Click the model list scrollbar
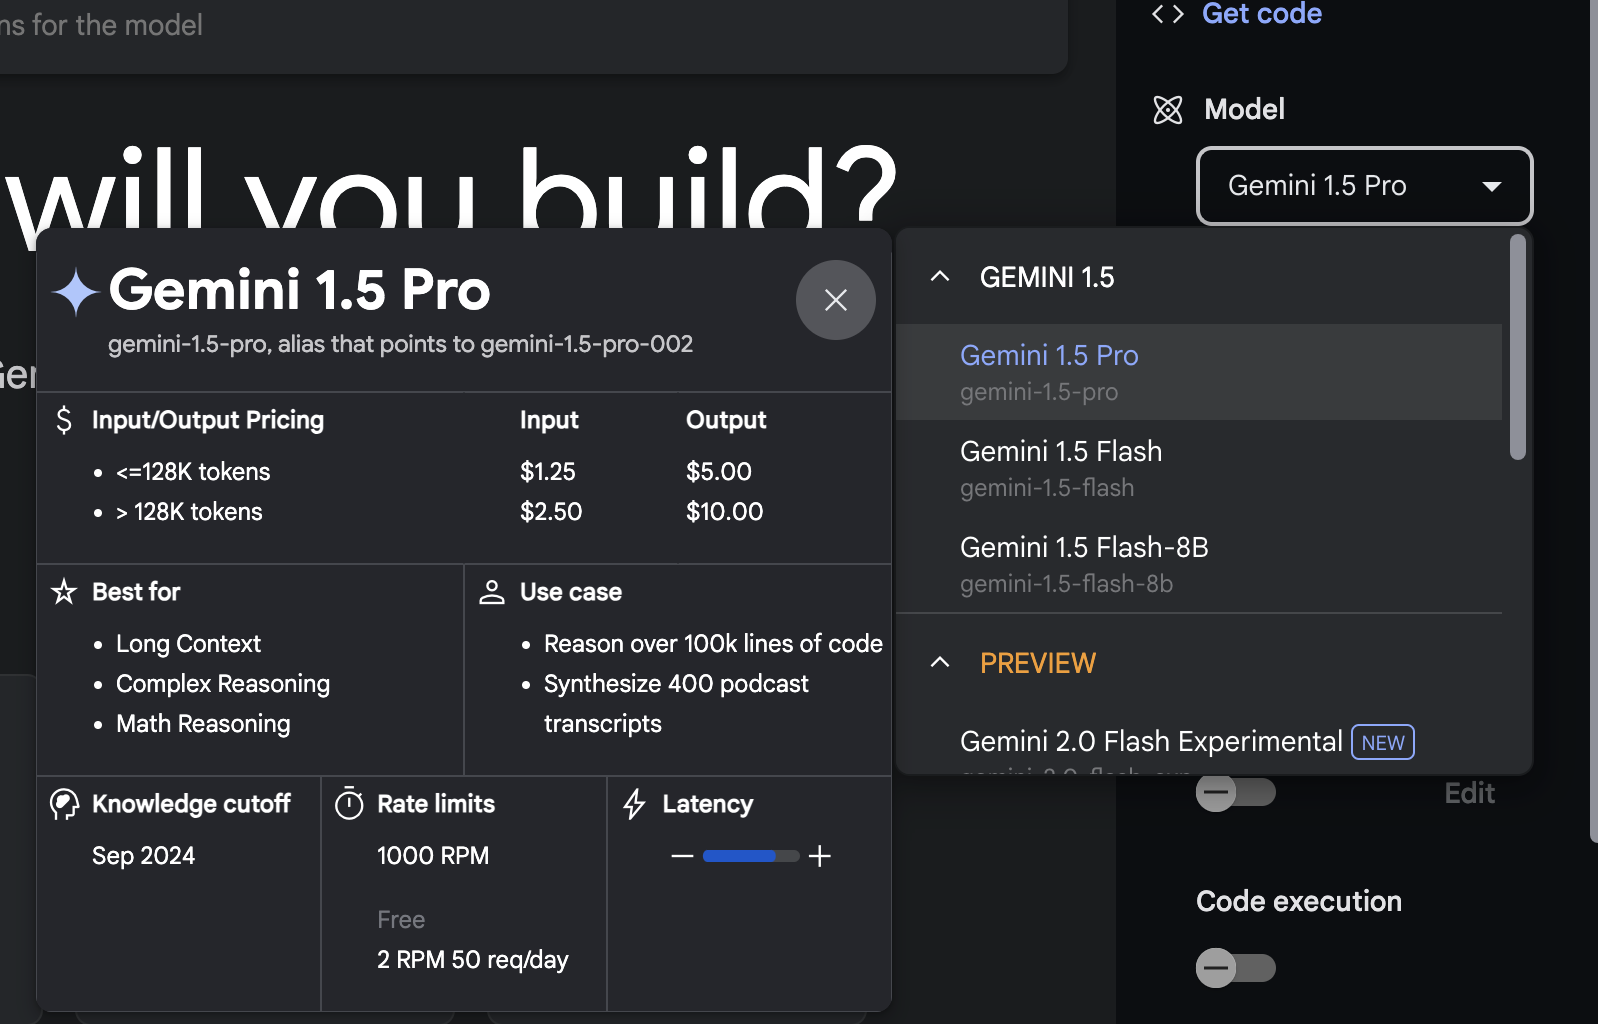Image resolution: width=1598 pixels, height=1024 pixels. [1518, 347]
